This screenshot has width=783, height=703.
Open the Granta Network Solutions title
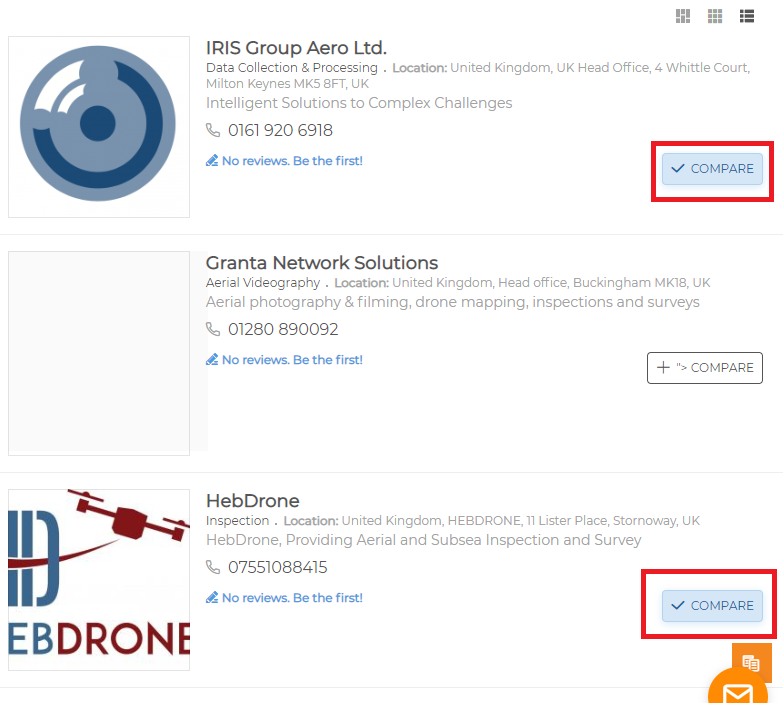(322, 263)
